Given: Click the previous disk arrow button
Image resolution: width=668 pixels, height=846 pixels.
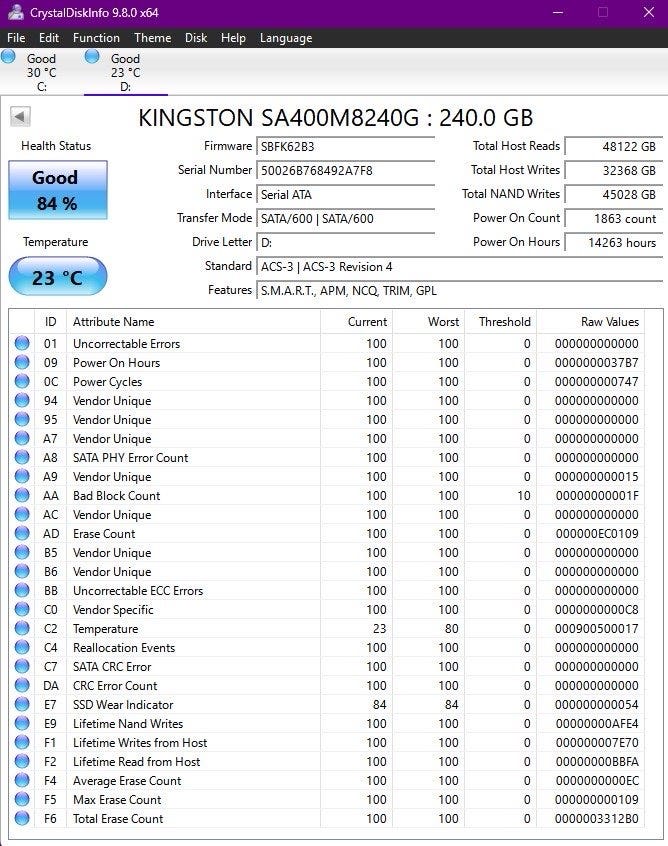Looking at the screenshot, I should pos(20,117).
